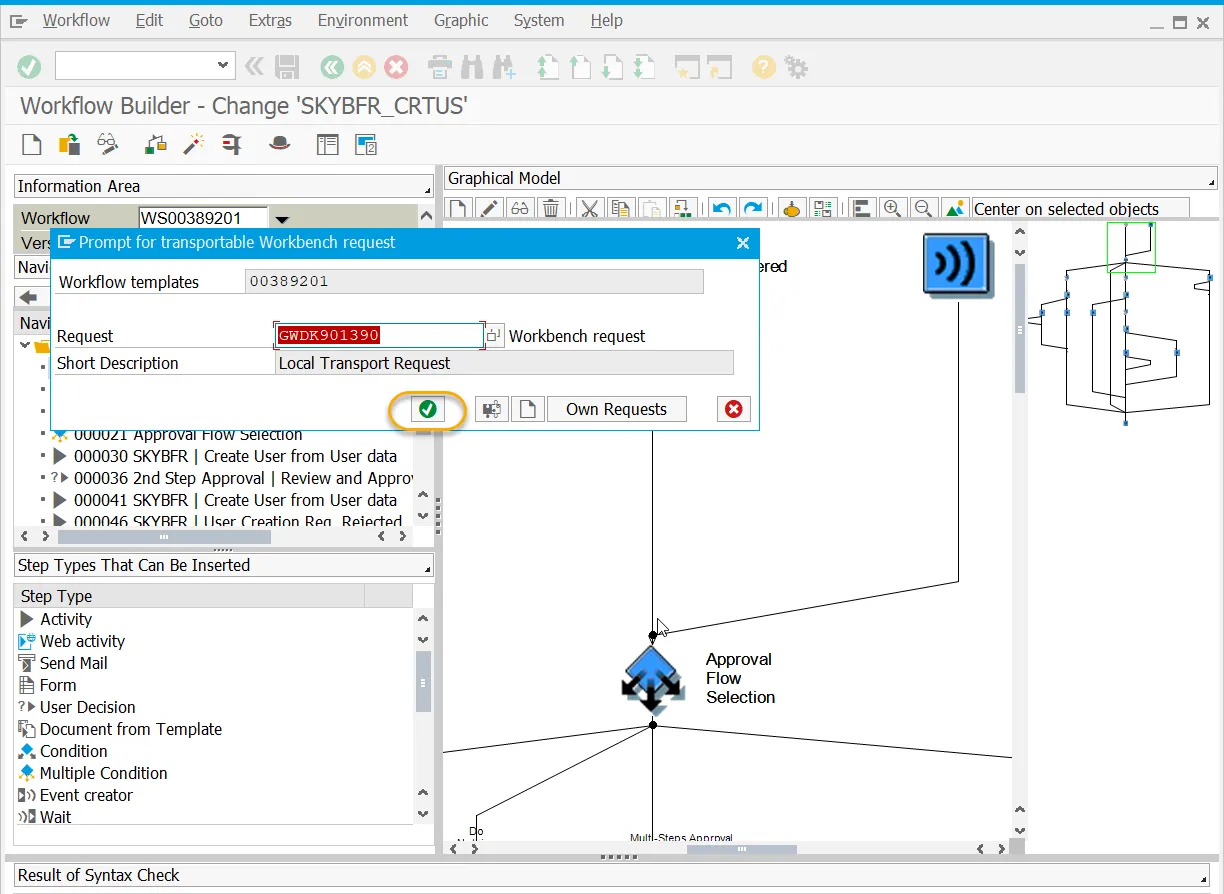Open the Goto menu
This screenshot has height=894, width=1224.
206,20
